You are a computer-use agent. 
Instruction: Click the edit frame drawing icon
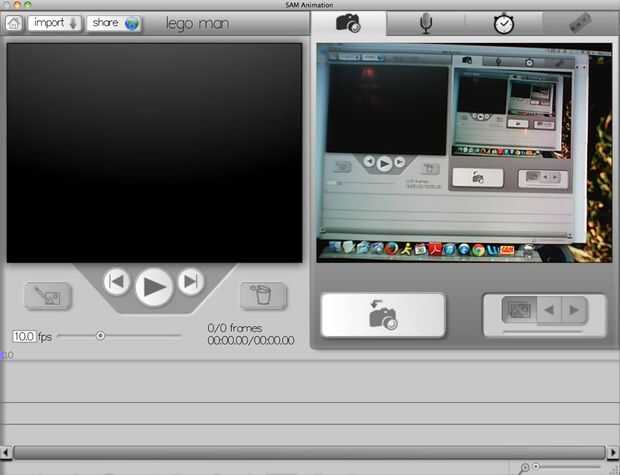48,296
